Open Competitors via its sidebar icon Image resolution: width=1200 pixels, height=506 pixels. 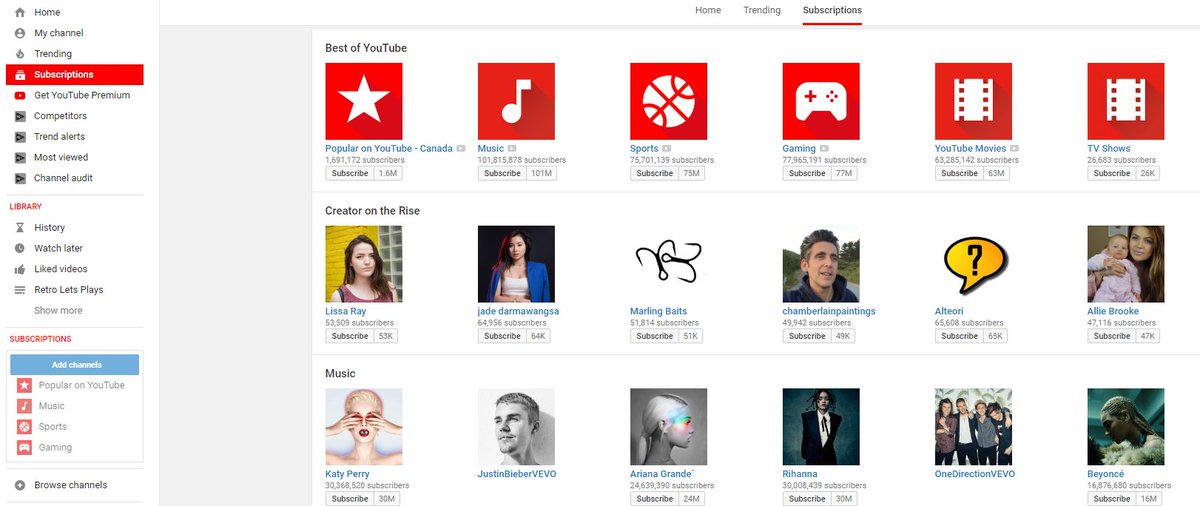[x=20, y=116]
